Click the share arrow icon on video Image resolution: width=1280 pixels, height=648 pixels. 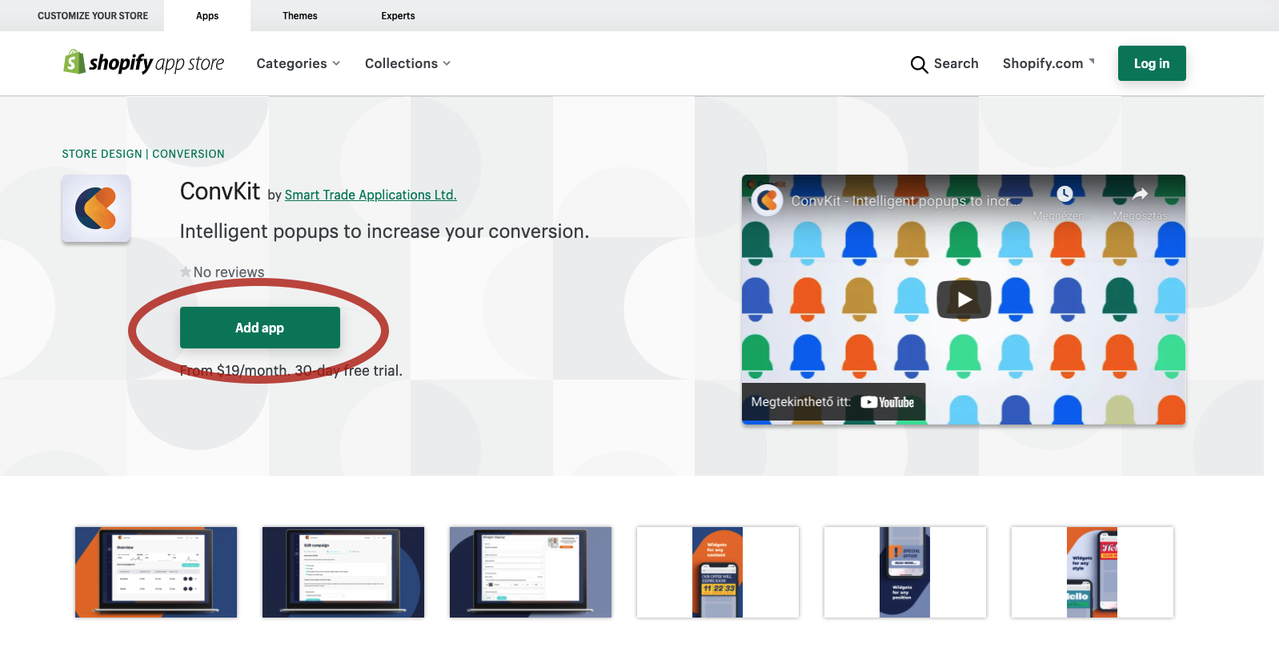point(1140,194)
